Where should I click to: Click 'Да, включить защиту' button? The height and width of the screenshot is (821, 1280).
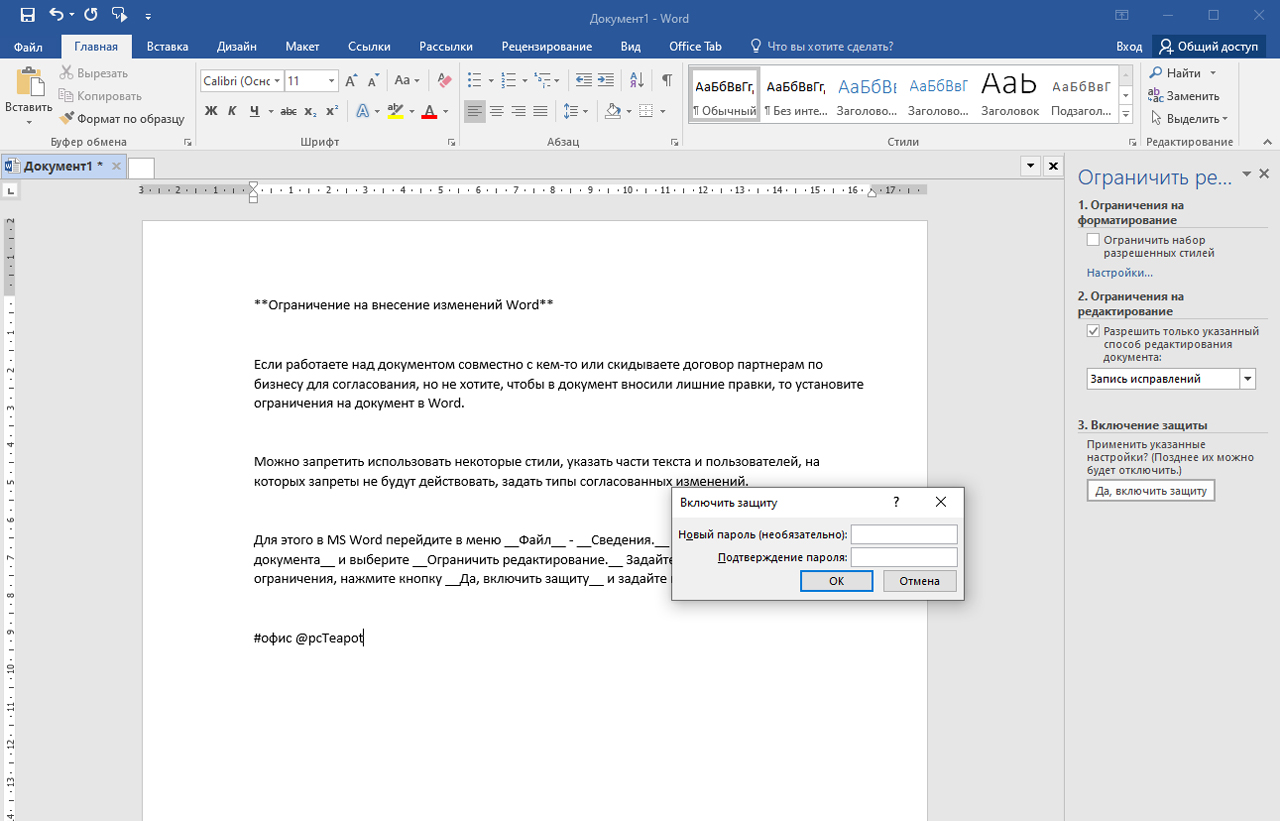(1151, 491)
